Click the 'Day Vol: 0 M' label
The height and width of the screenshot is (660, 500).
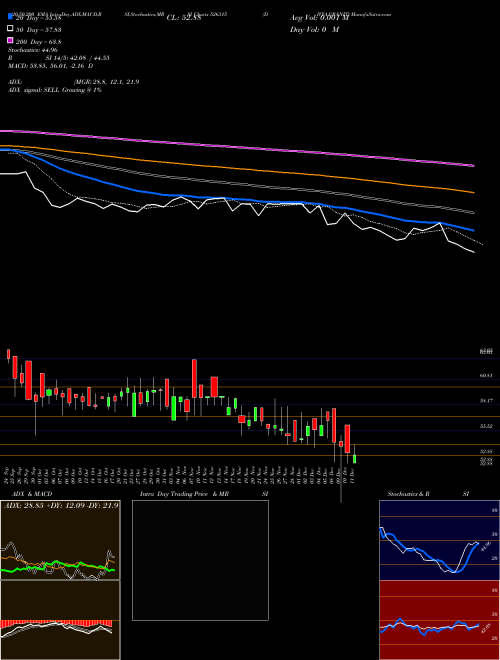pyautogui.click(x=314, y=29)
